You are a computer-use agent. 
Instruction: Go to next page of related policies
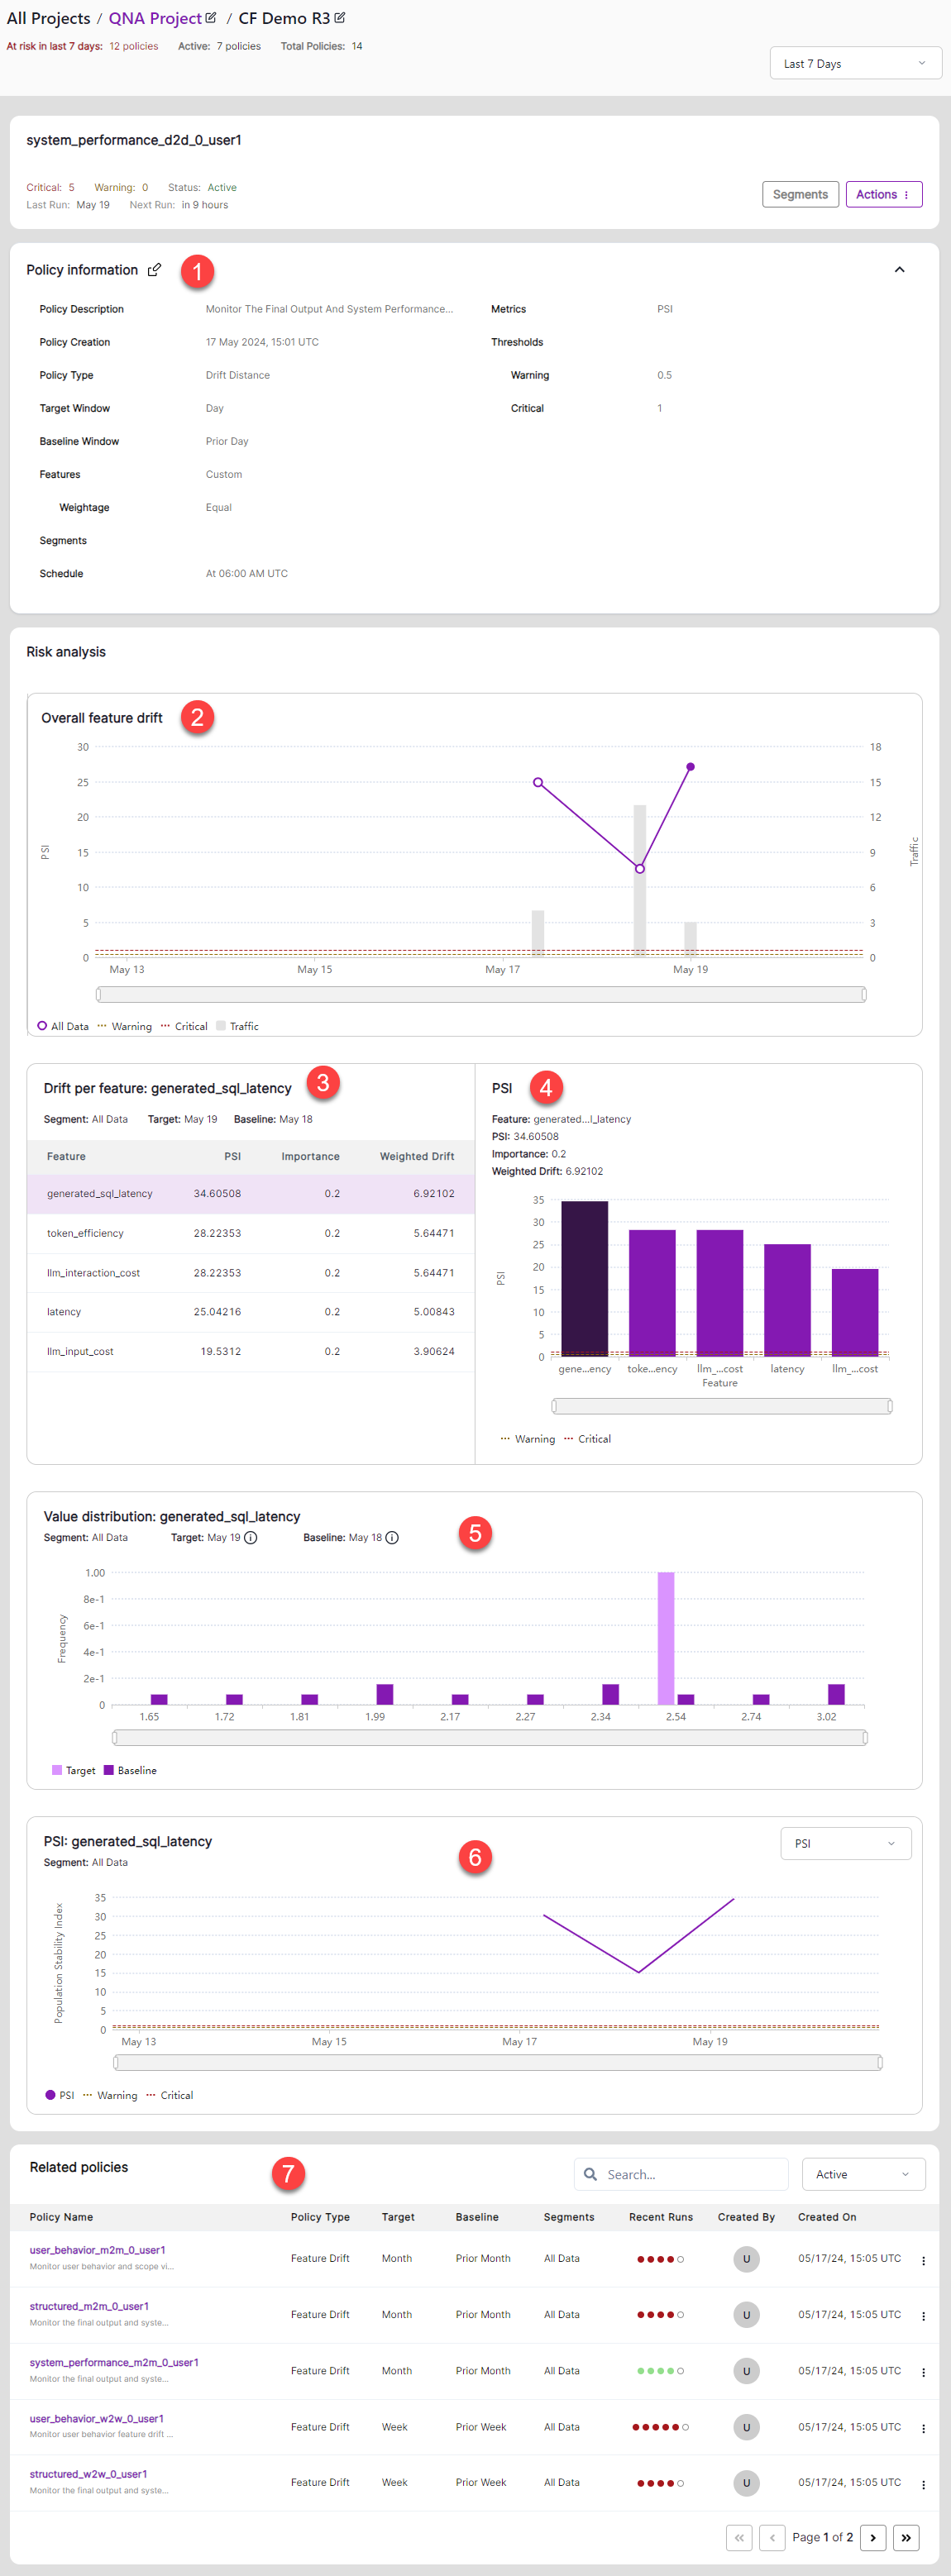872,2537
